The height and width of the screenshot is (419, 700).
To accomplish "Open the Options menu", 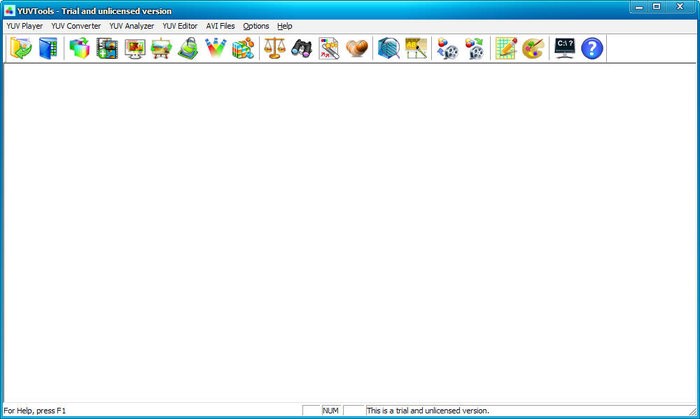I will coord(256,26).
